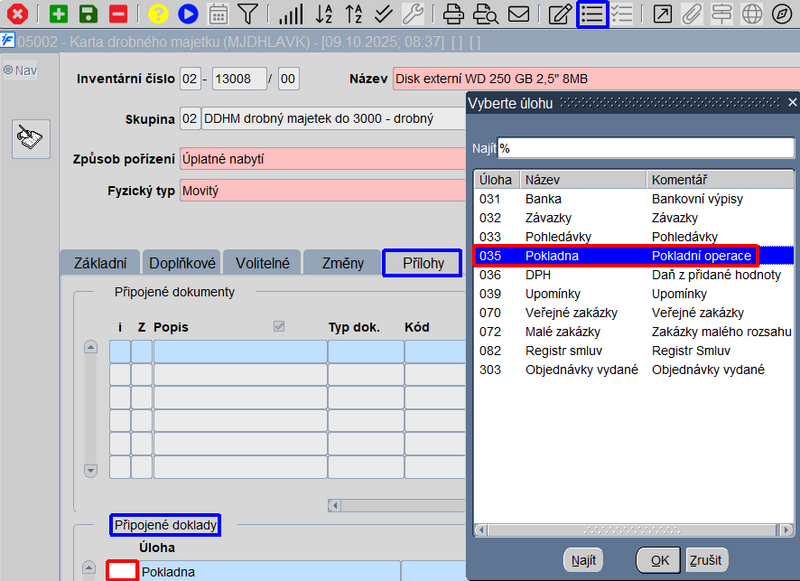
Task: Click the sidebar writing hand icon button
Action: coord(31,139)
